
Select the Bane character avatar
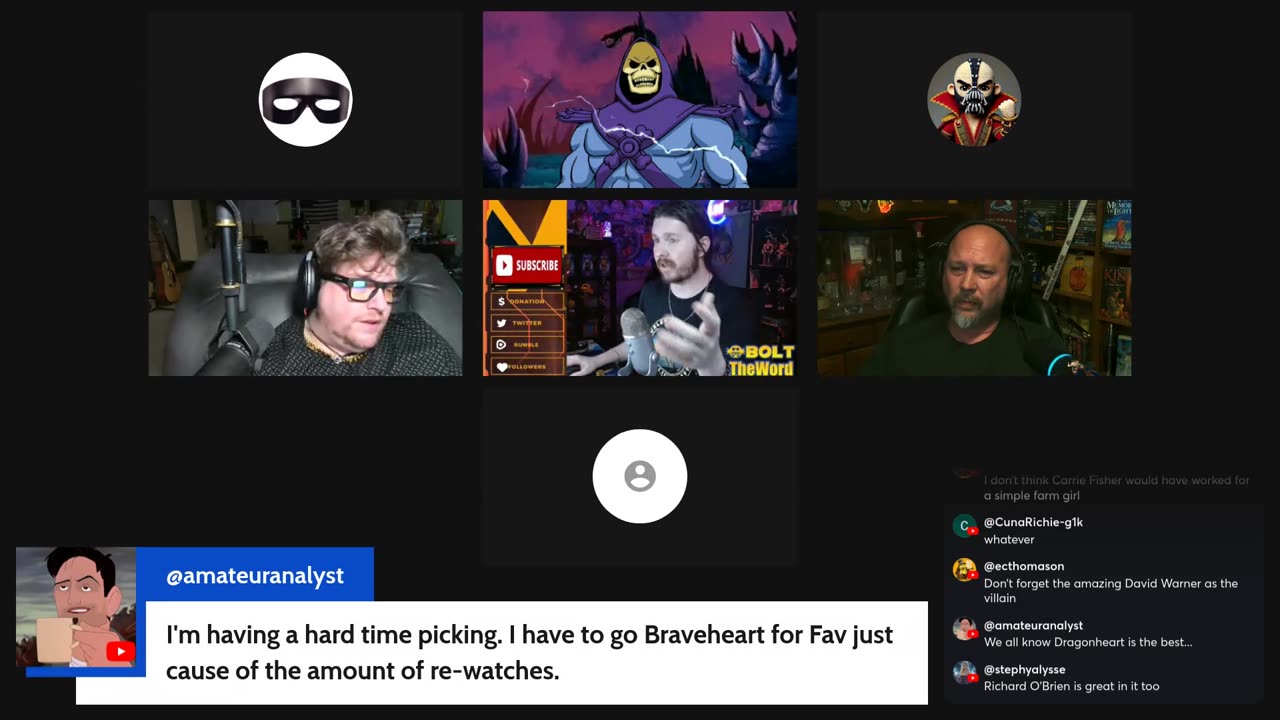point(974,100)
